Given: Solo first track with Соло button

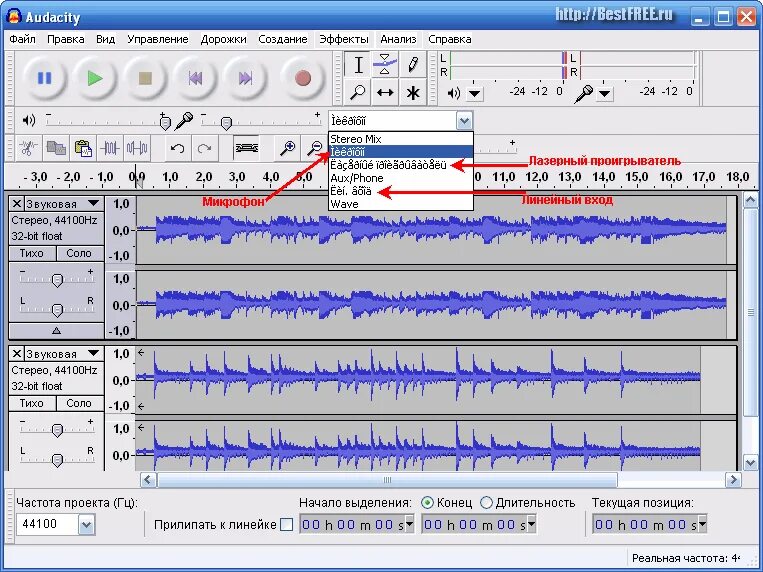Looking at the screenshot, I should tap(79, 253).
